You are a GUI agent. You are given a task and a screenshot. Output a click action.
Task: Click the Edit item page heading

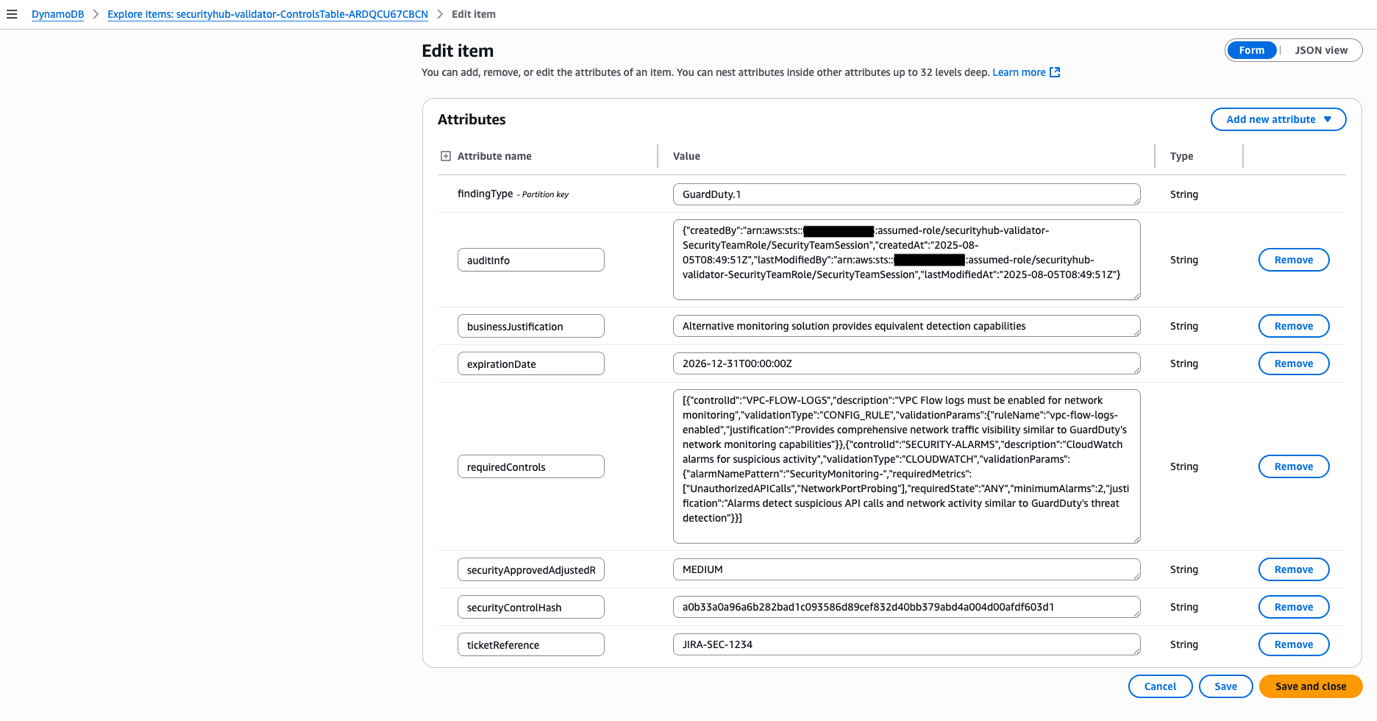click(x=458, y=50)
